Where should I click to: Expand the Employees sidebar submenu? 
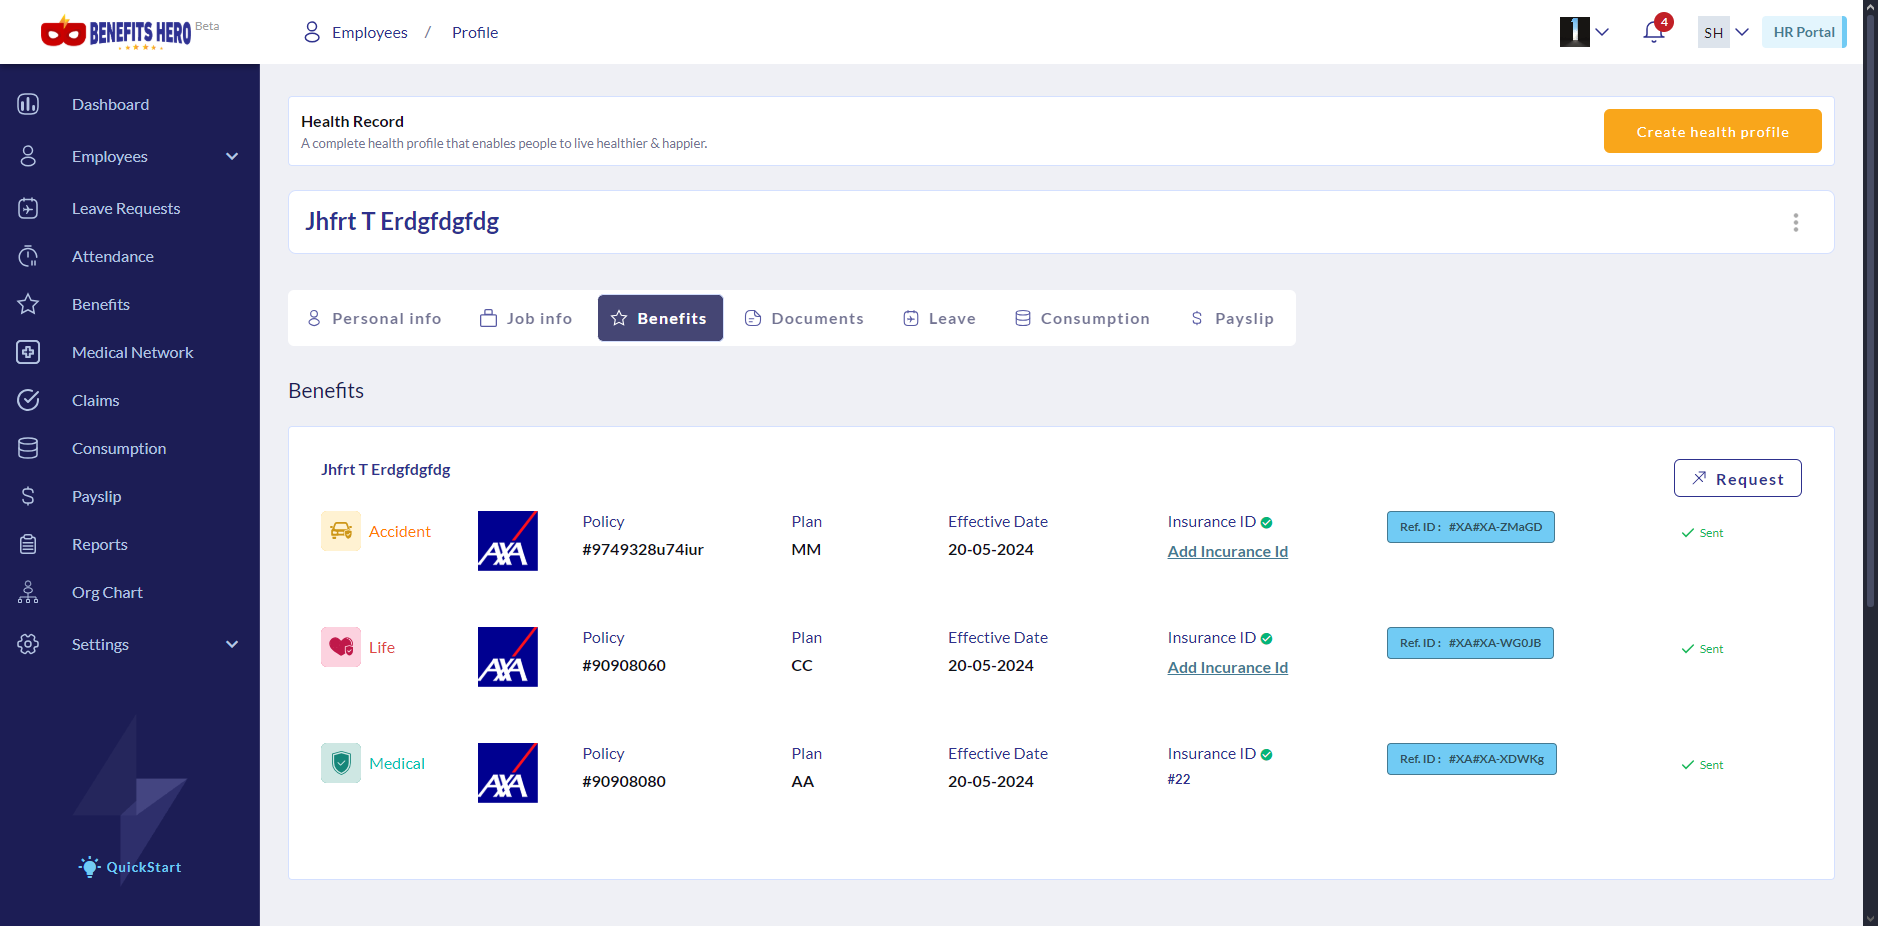[232, 156]
